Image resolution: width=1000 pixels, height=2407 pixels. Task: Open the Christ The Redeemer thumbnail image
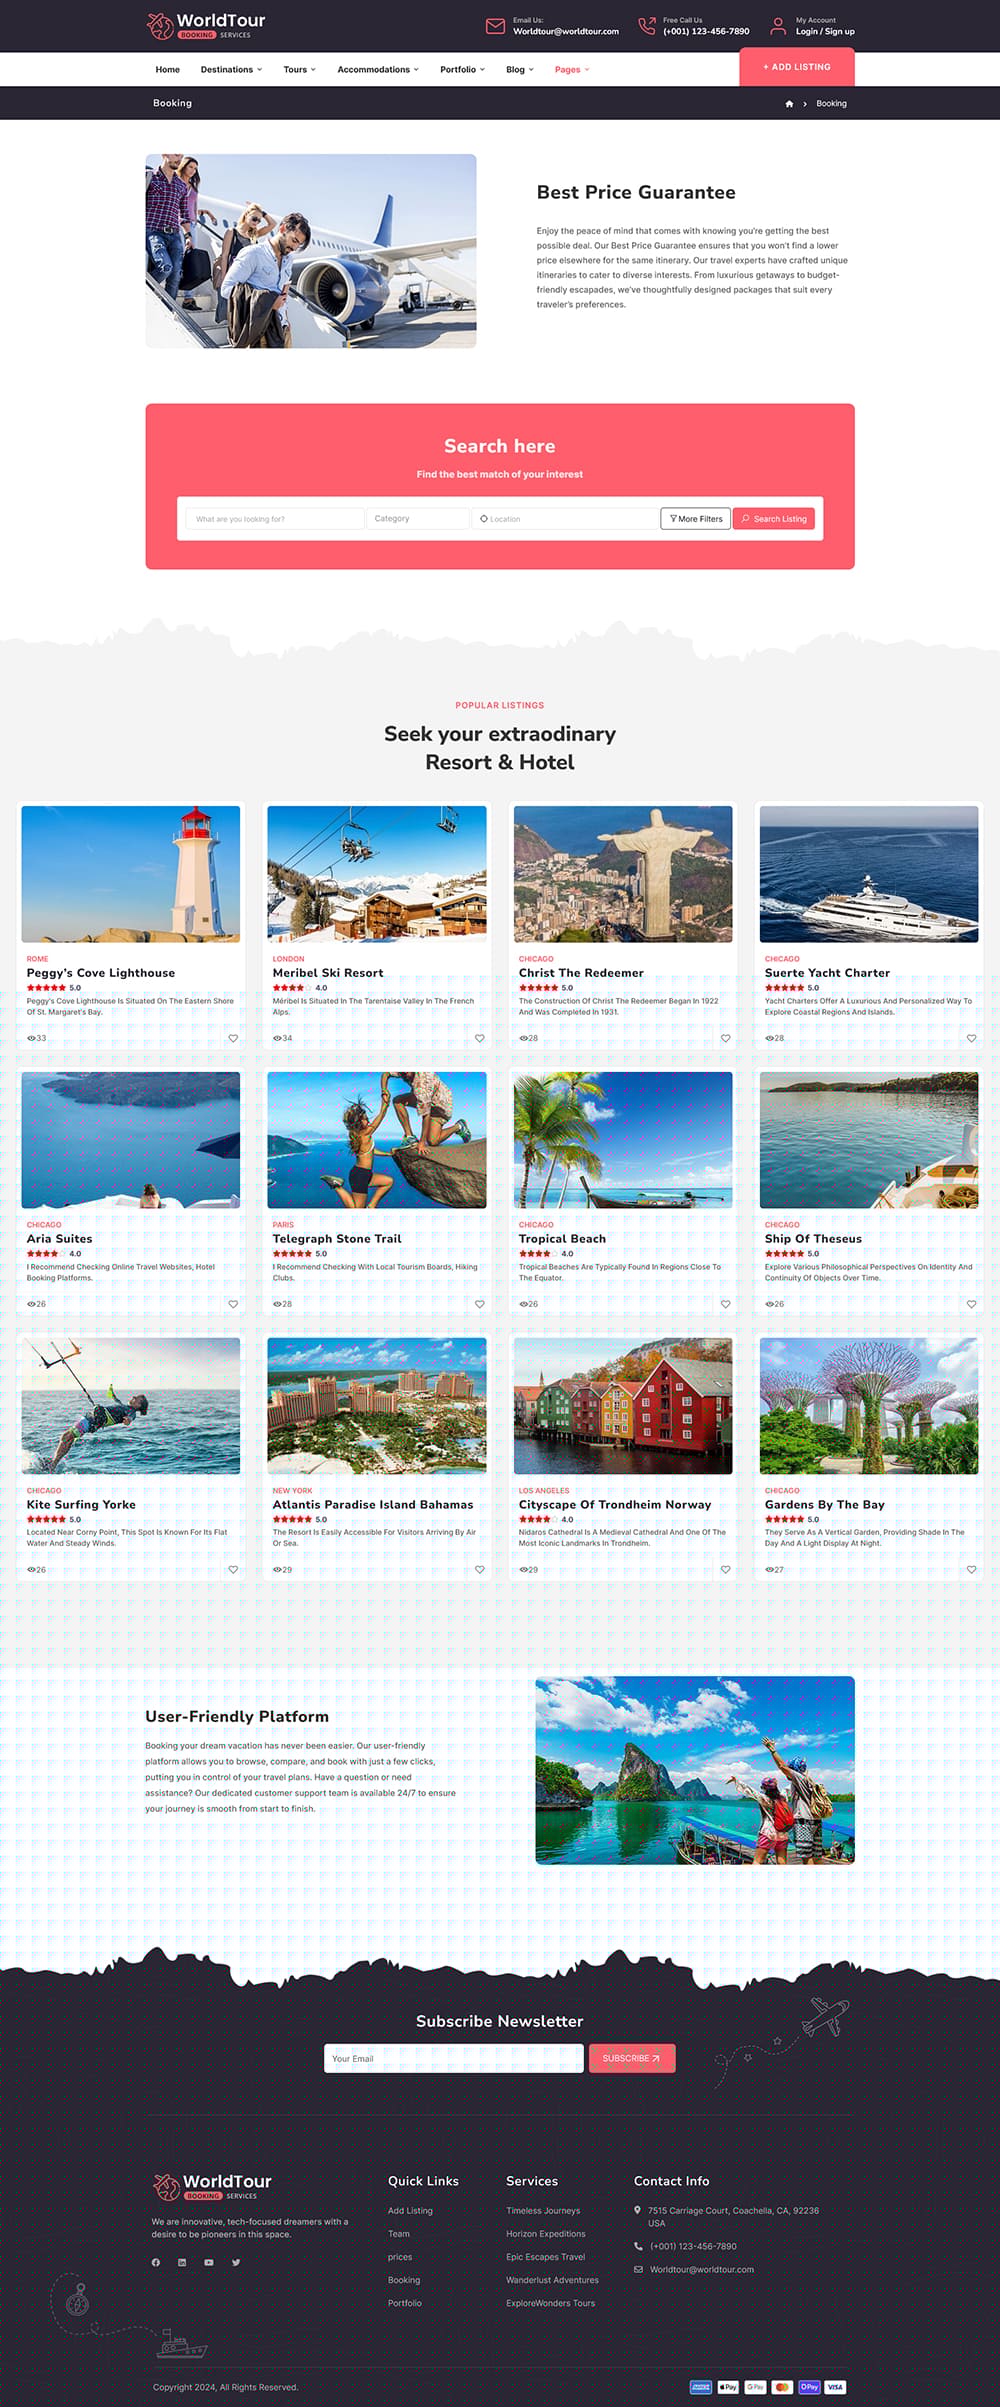(623, 874)
